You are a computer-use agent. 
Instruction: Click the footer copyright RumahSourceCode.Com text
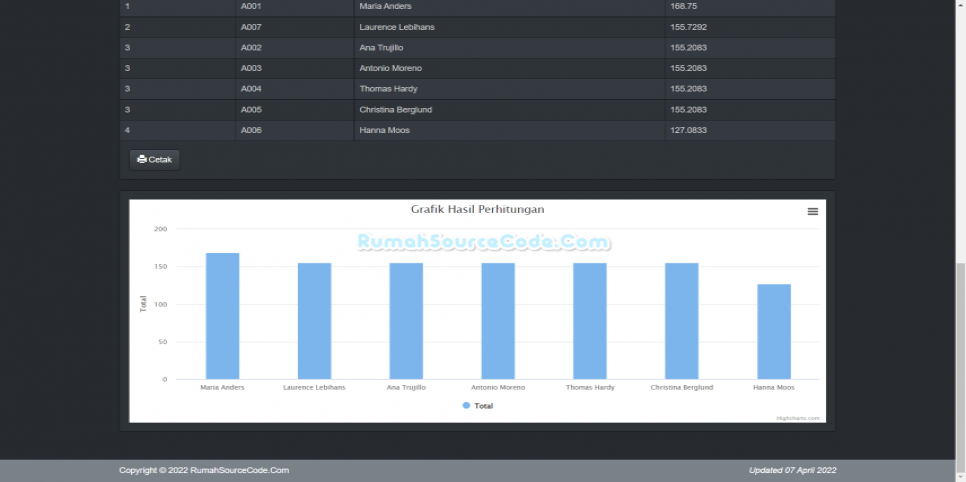click(x=204, y=470)
